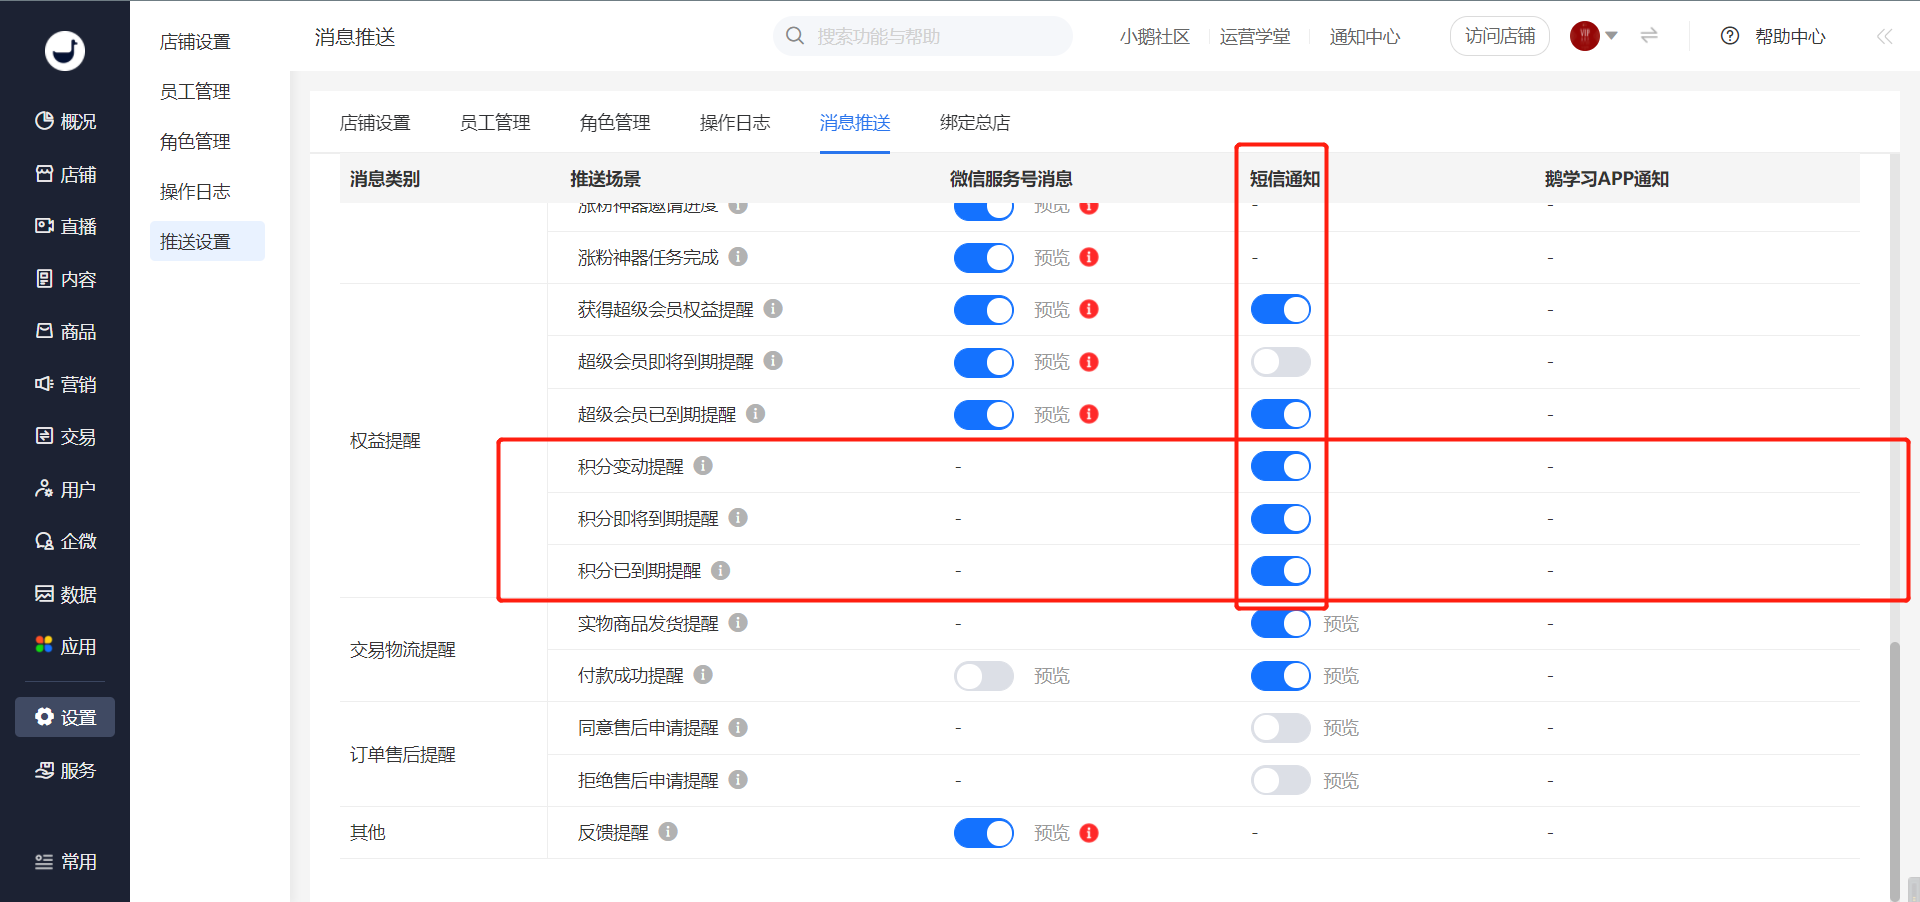
Task: Select 推送设置 in the settings submenu
Action: (207, 241)
